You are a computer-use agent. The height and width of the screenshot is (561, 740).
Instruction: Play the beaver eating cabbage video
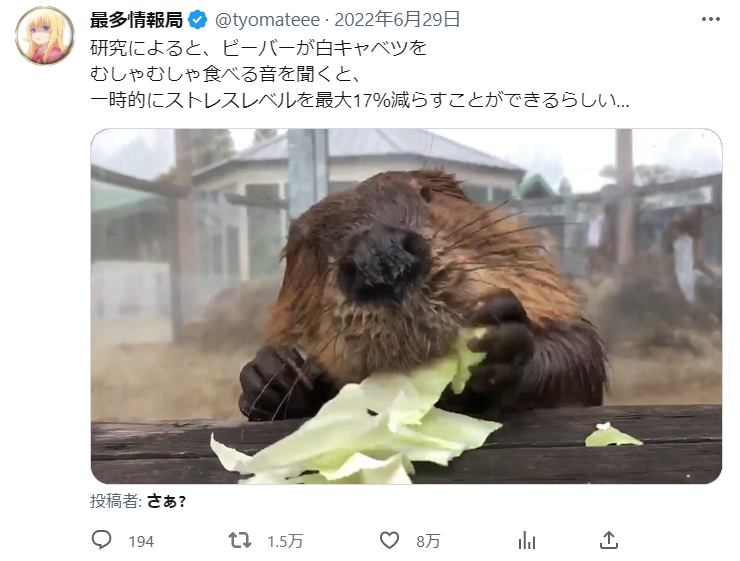tap(406, 306)
